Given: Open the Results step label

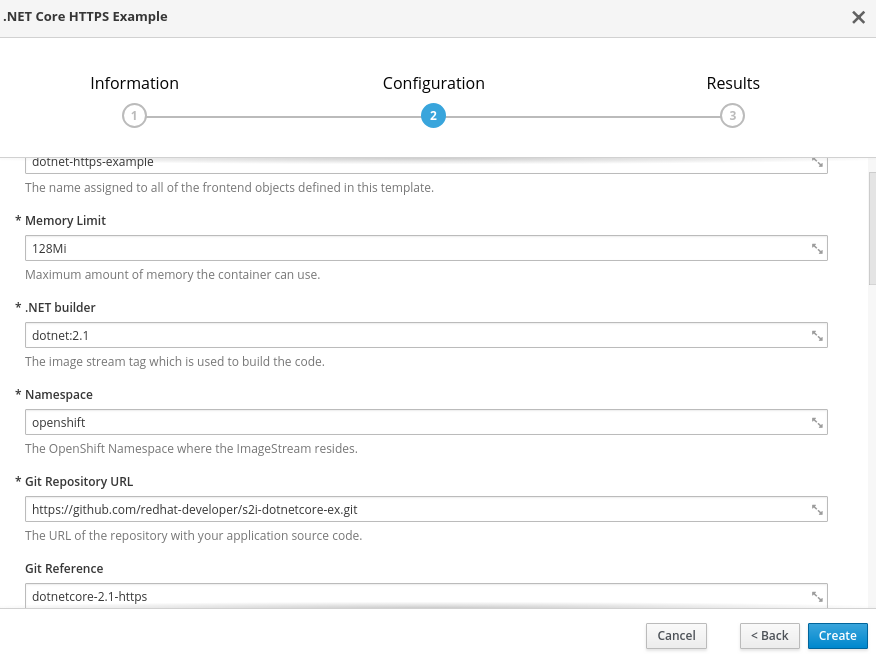Looking at the screenshot, I should [733, 83].
